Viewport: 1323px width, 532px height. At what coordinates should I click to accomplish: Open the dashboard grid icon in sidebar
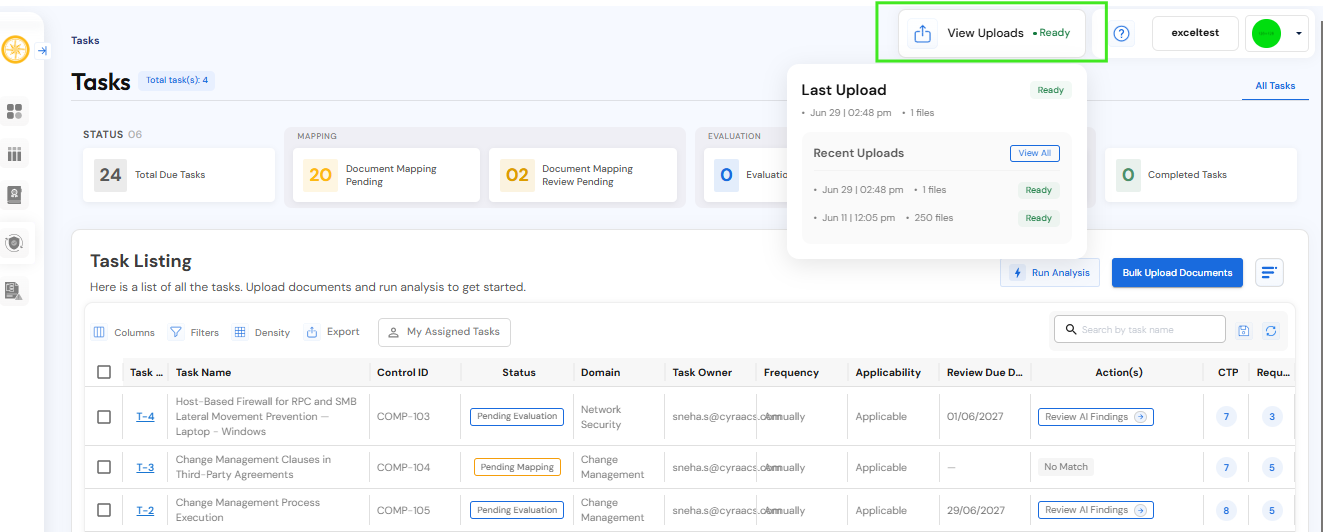coord(15,111)
